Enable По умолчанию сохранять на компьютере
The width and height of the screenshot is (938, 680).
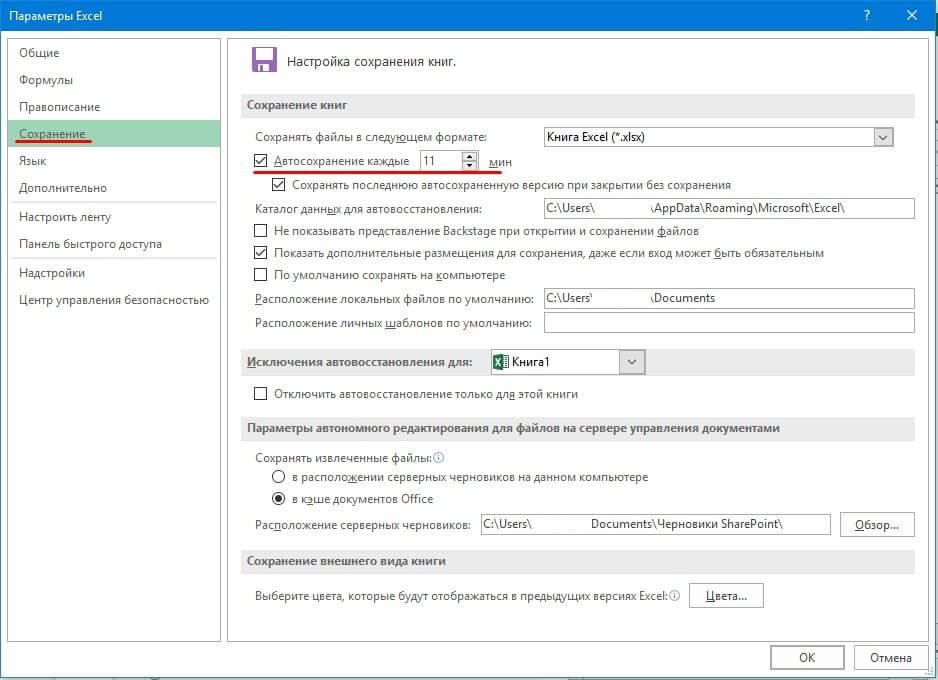tap(260, 275)
